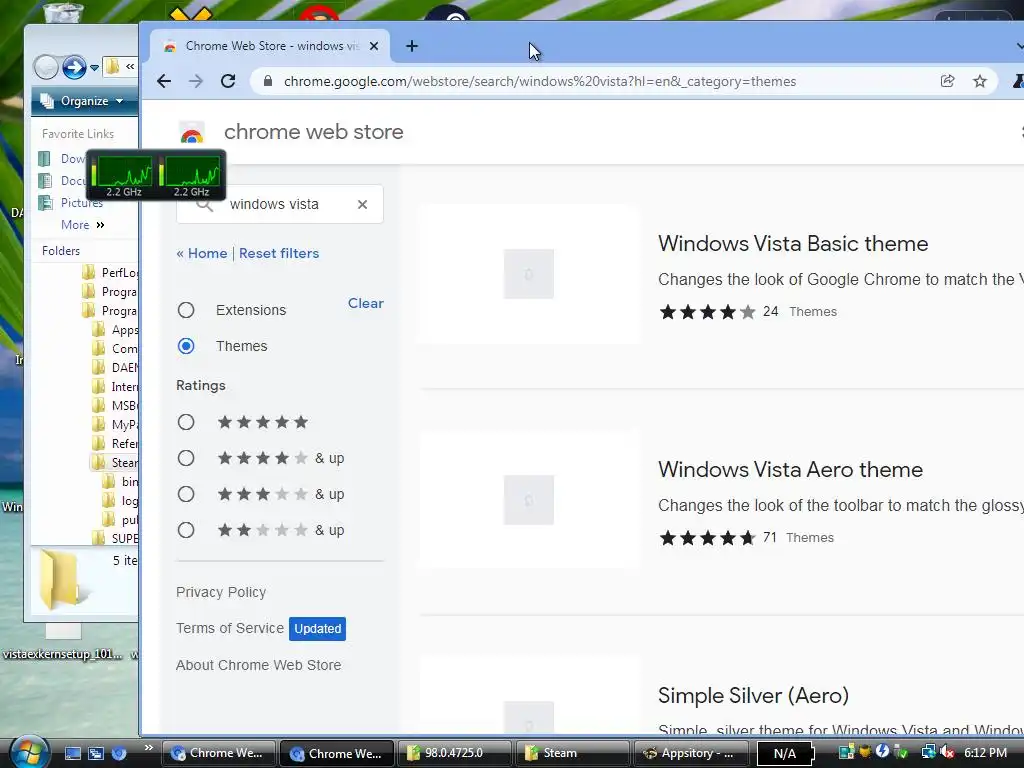Switch to Appsitory taskbar button
1024x768 pixels.
pyautogui.click(x=690, y=753)
